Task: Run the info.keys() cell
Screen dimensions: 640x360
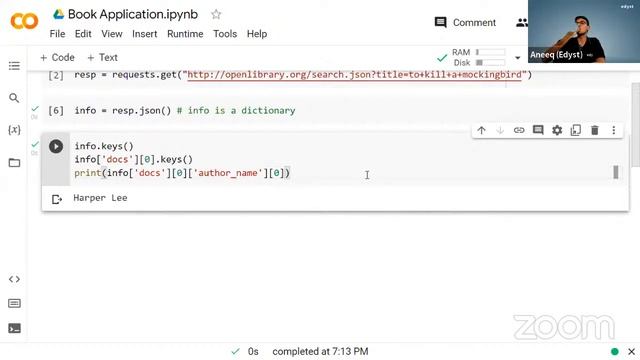Action: (x=56, y=146)
